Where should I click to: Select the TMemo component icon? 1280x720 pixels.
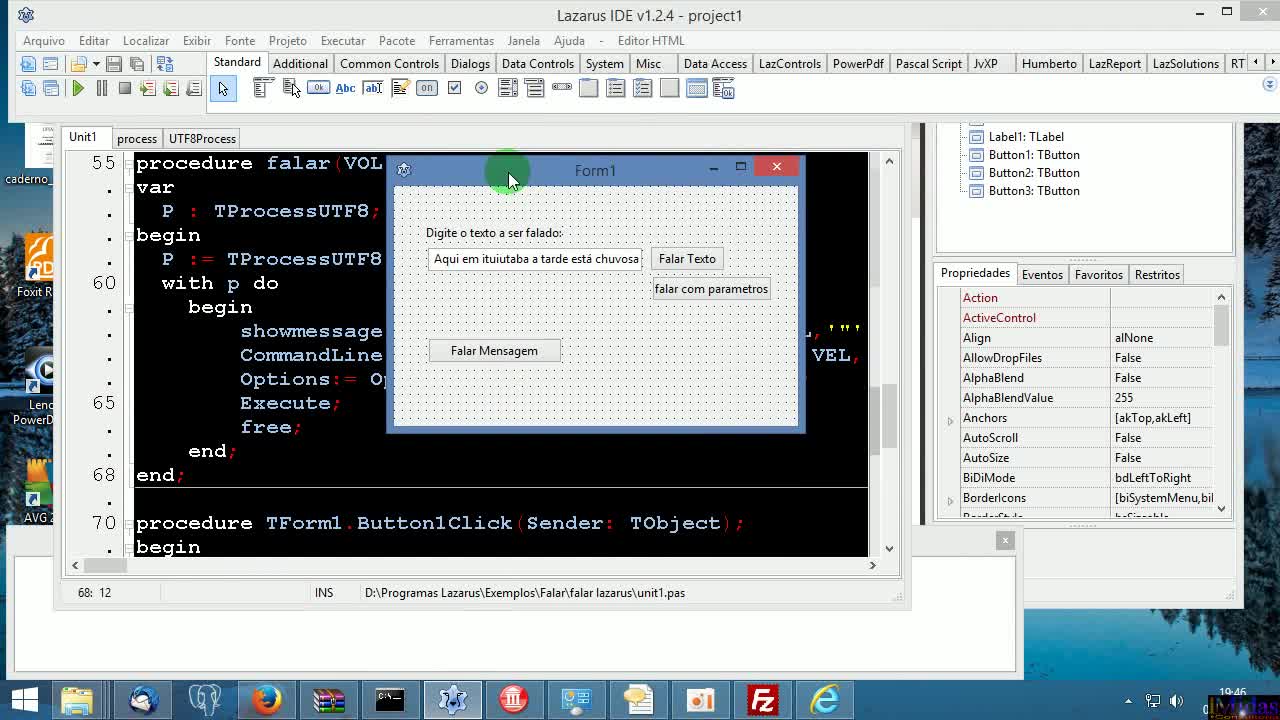coord(399,88)
